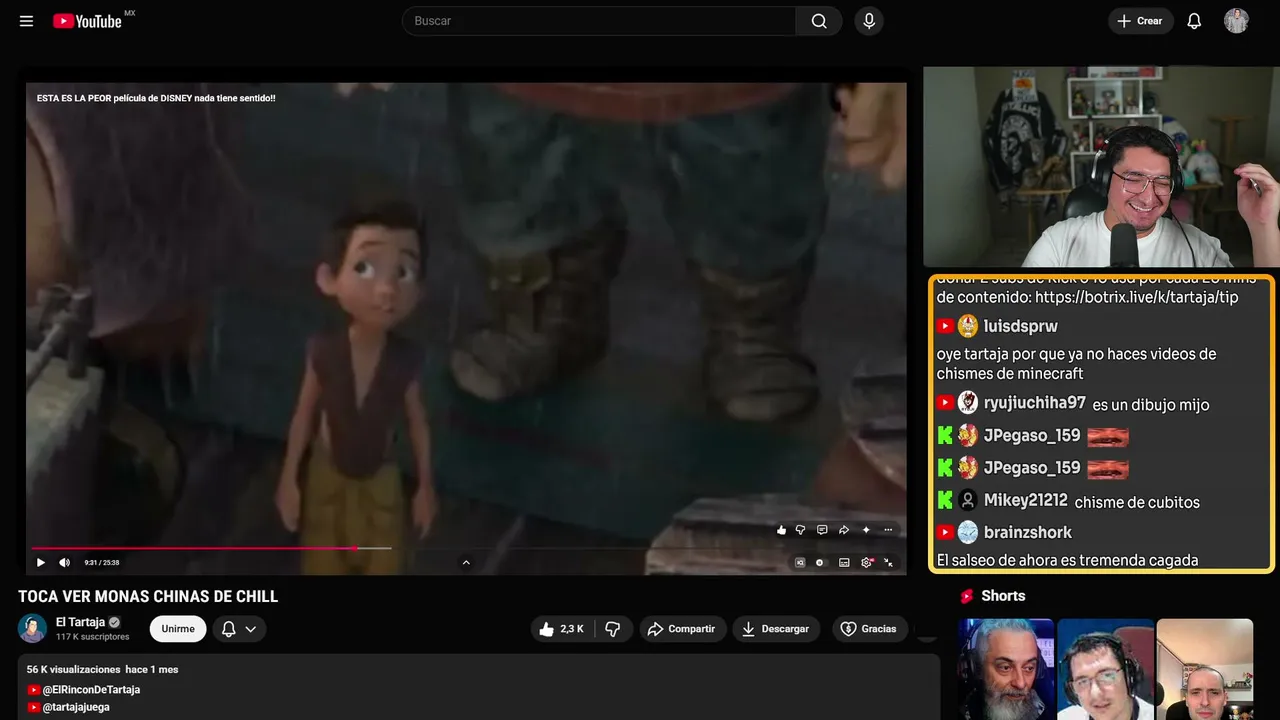Click chat username luisdsprw
The width and height of the screenshot is (1280, 720).
tap(1020, 326)
